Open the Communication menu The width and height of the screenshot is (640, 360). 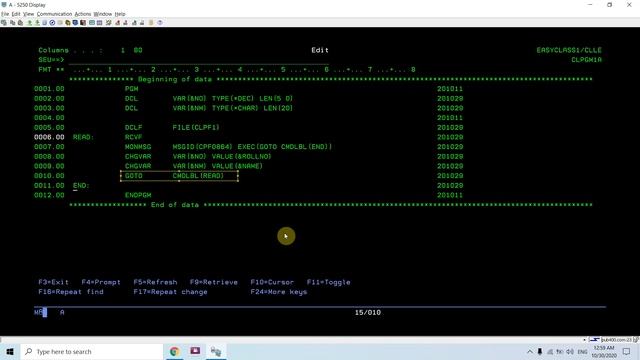pos(54,14)
